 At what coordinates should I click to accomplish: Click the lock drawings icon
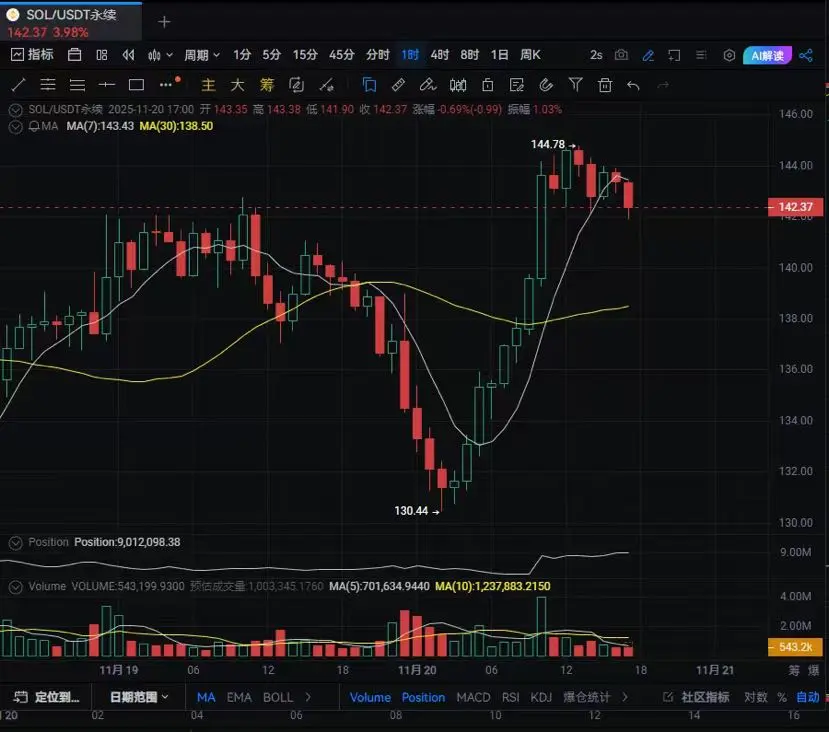point(487,85)
